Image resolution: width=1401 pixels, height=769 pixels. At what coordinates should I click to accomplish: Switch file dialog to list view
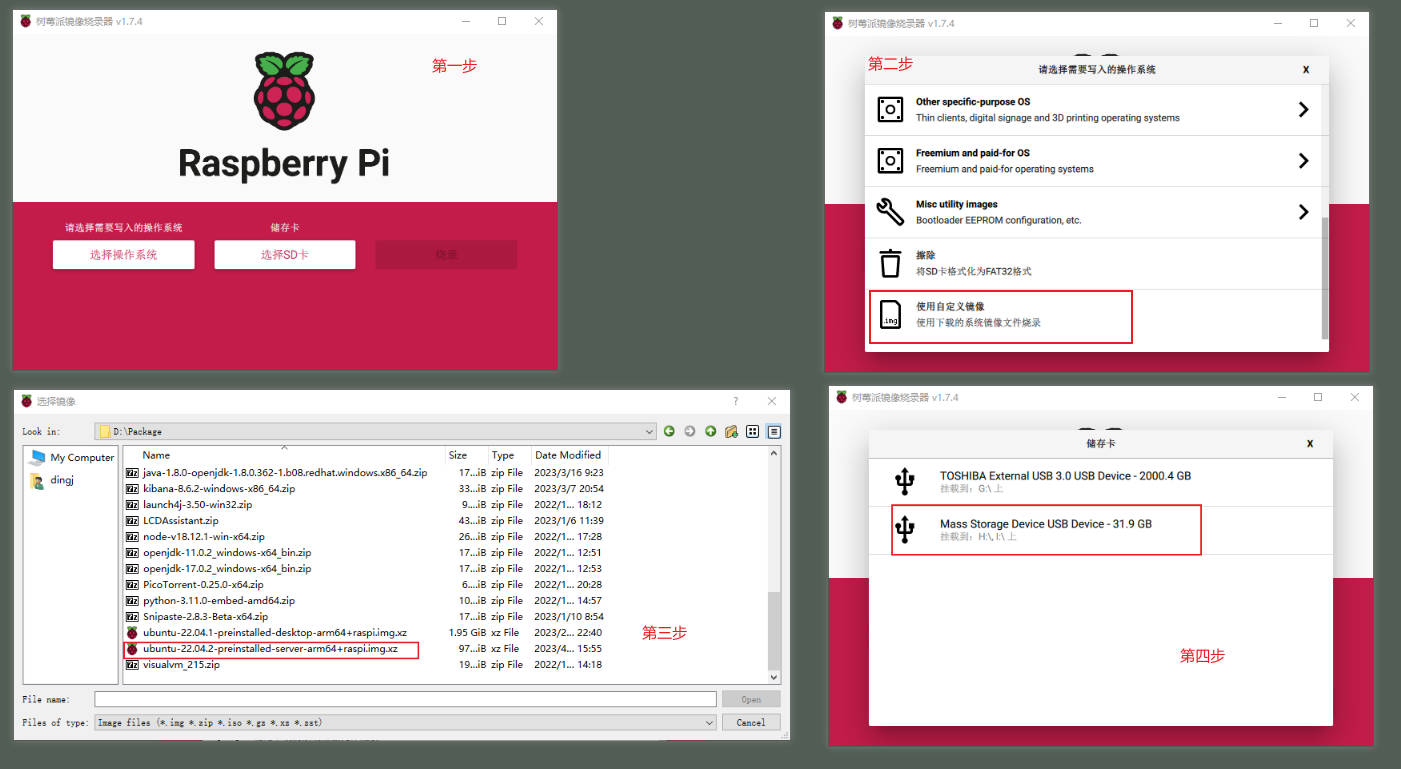(x=753, y=431)
